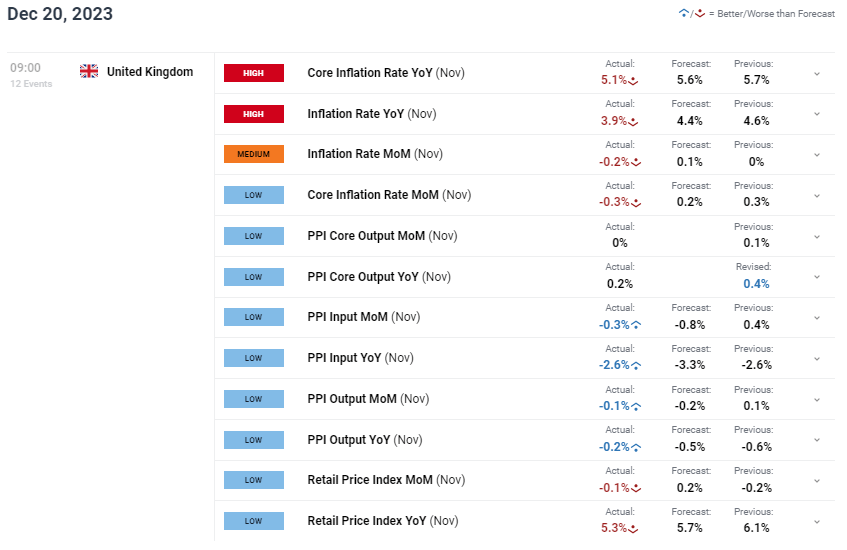847x550 pixels.
Task: Click worse-than-forecast arrow beside 5.3% actual
Action: click(634, 529)
